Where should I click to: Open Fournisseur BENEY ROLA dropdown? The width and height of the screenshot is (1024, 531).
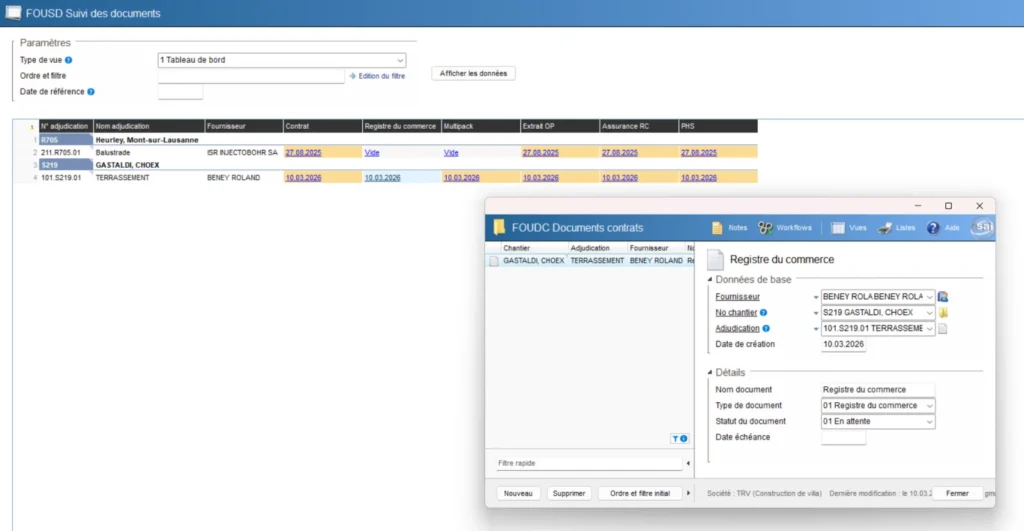point(929,297)
